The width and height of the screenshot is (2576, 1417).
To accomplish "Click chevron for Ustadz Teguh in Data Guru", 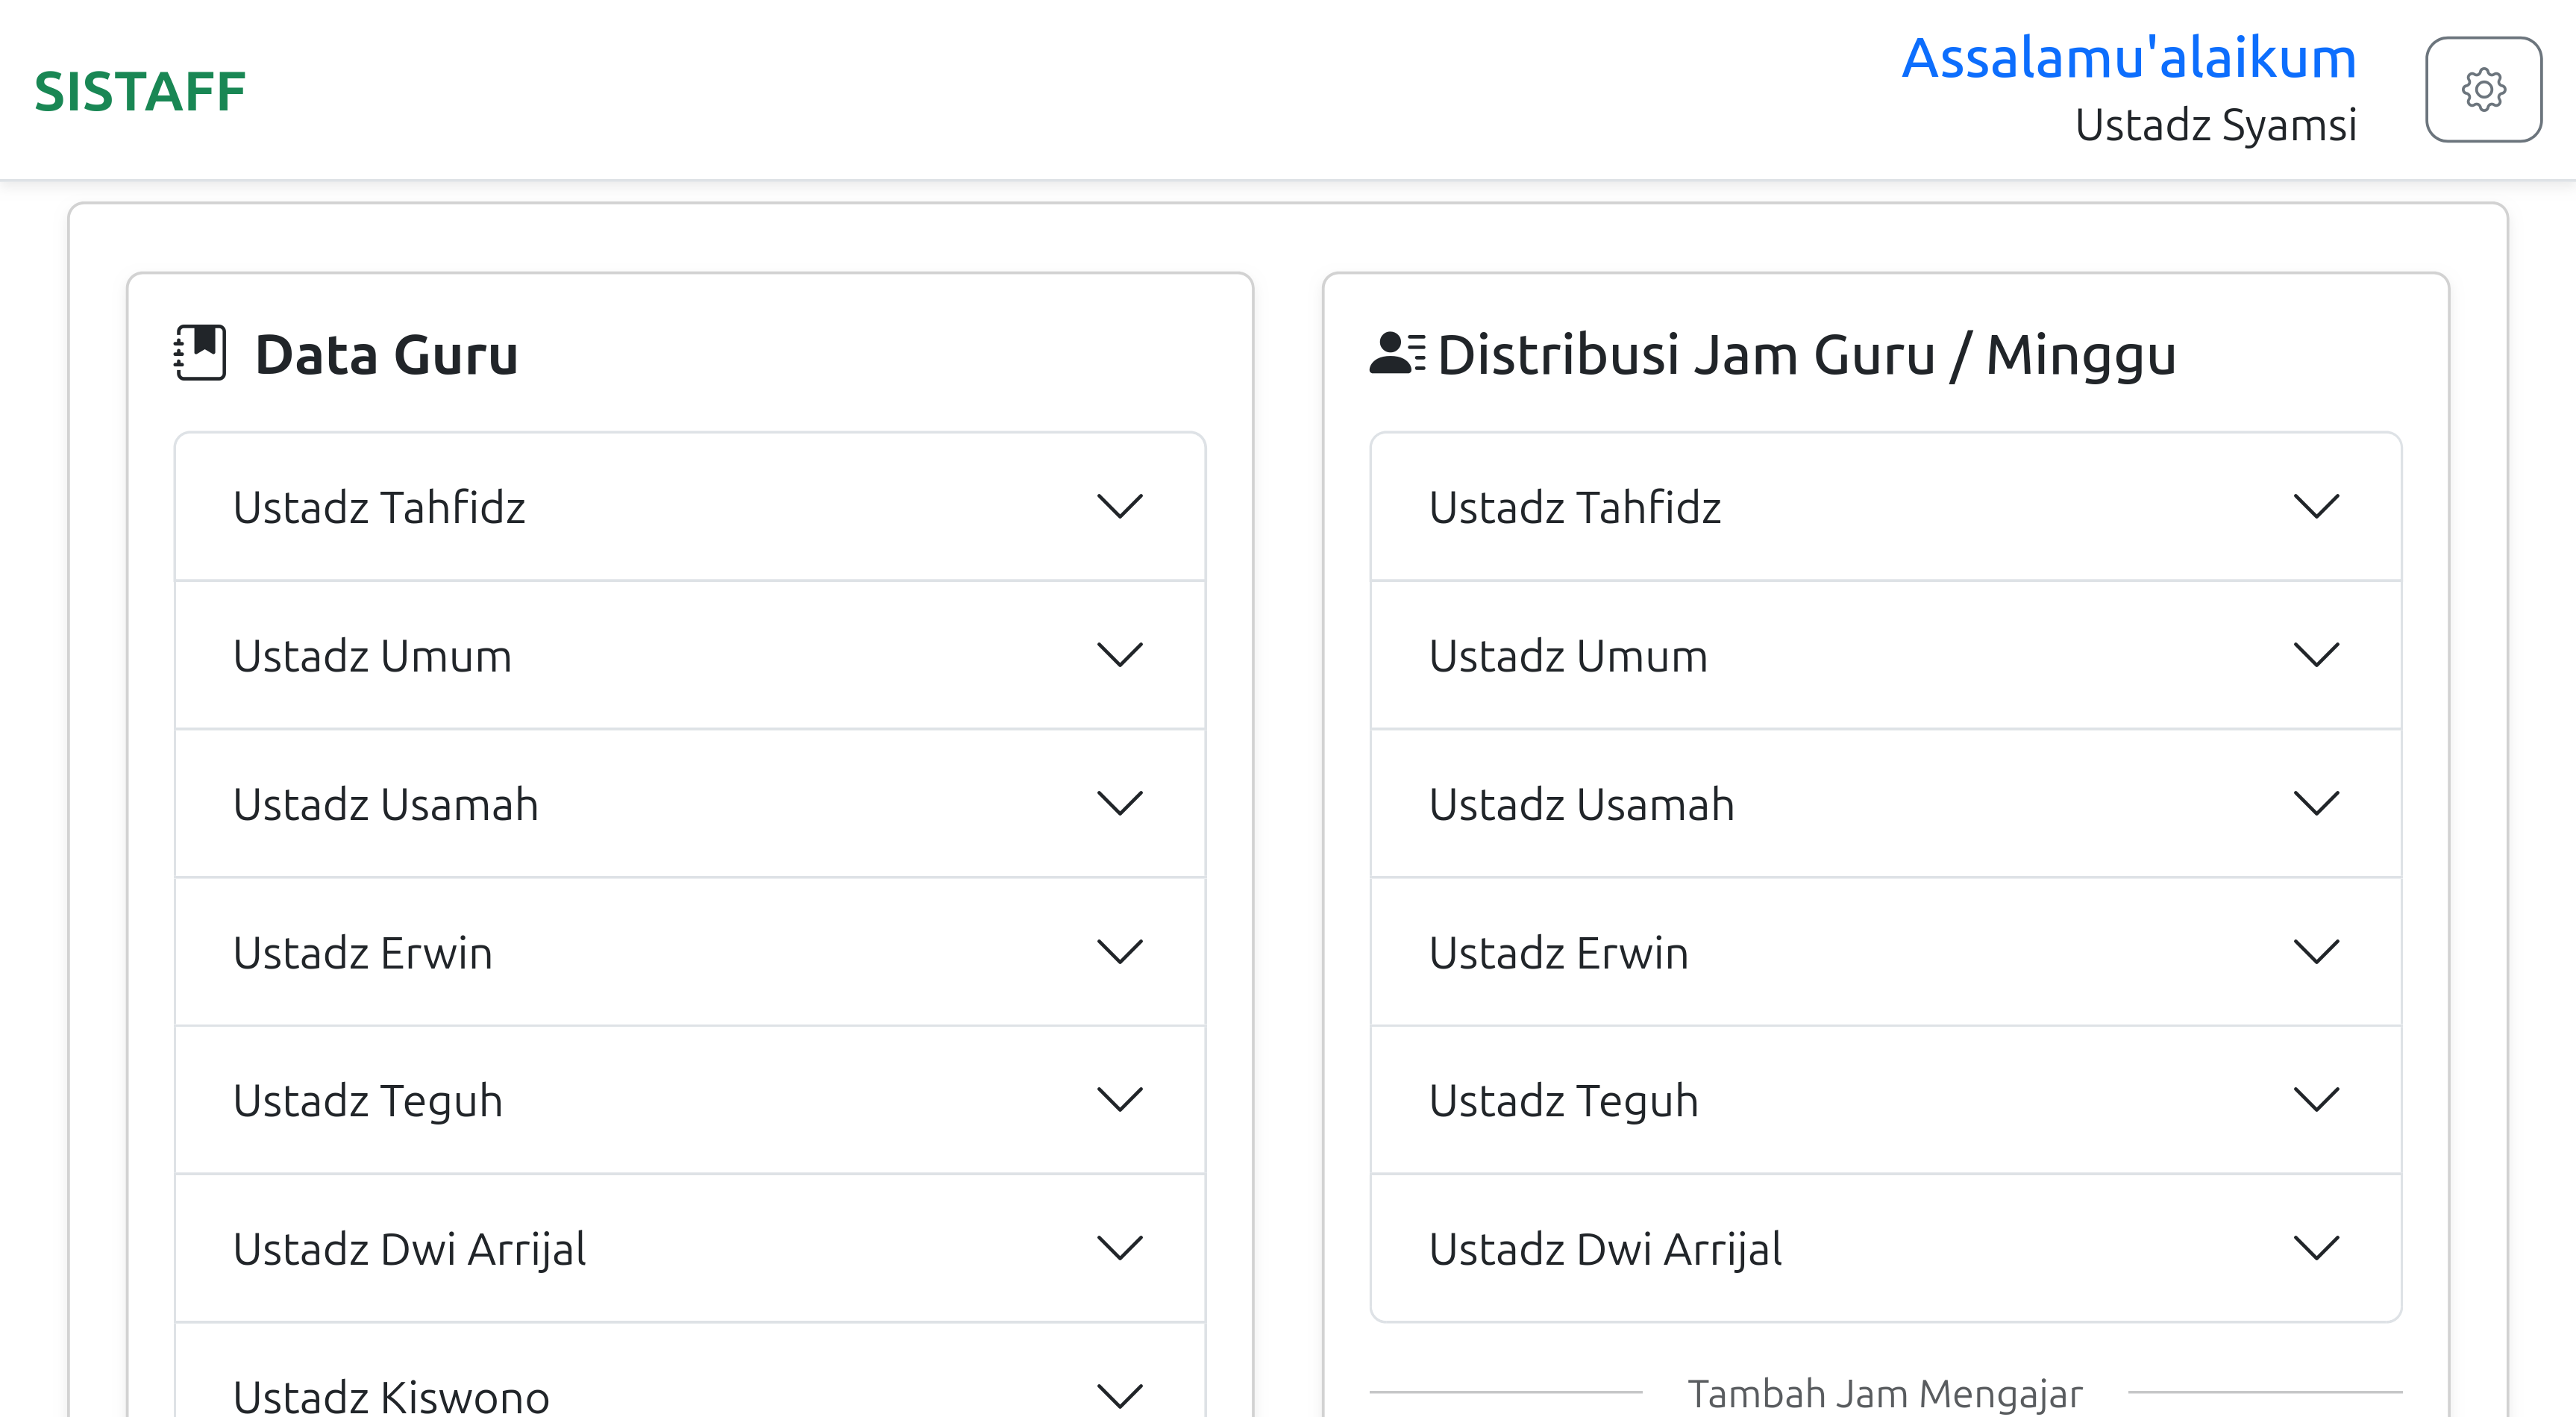I will [1119, 1100].
